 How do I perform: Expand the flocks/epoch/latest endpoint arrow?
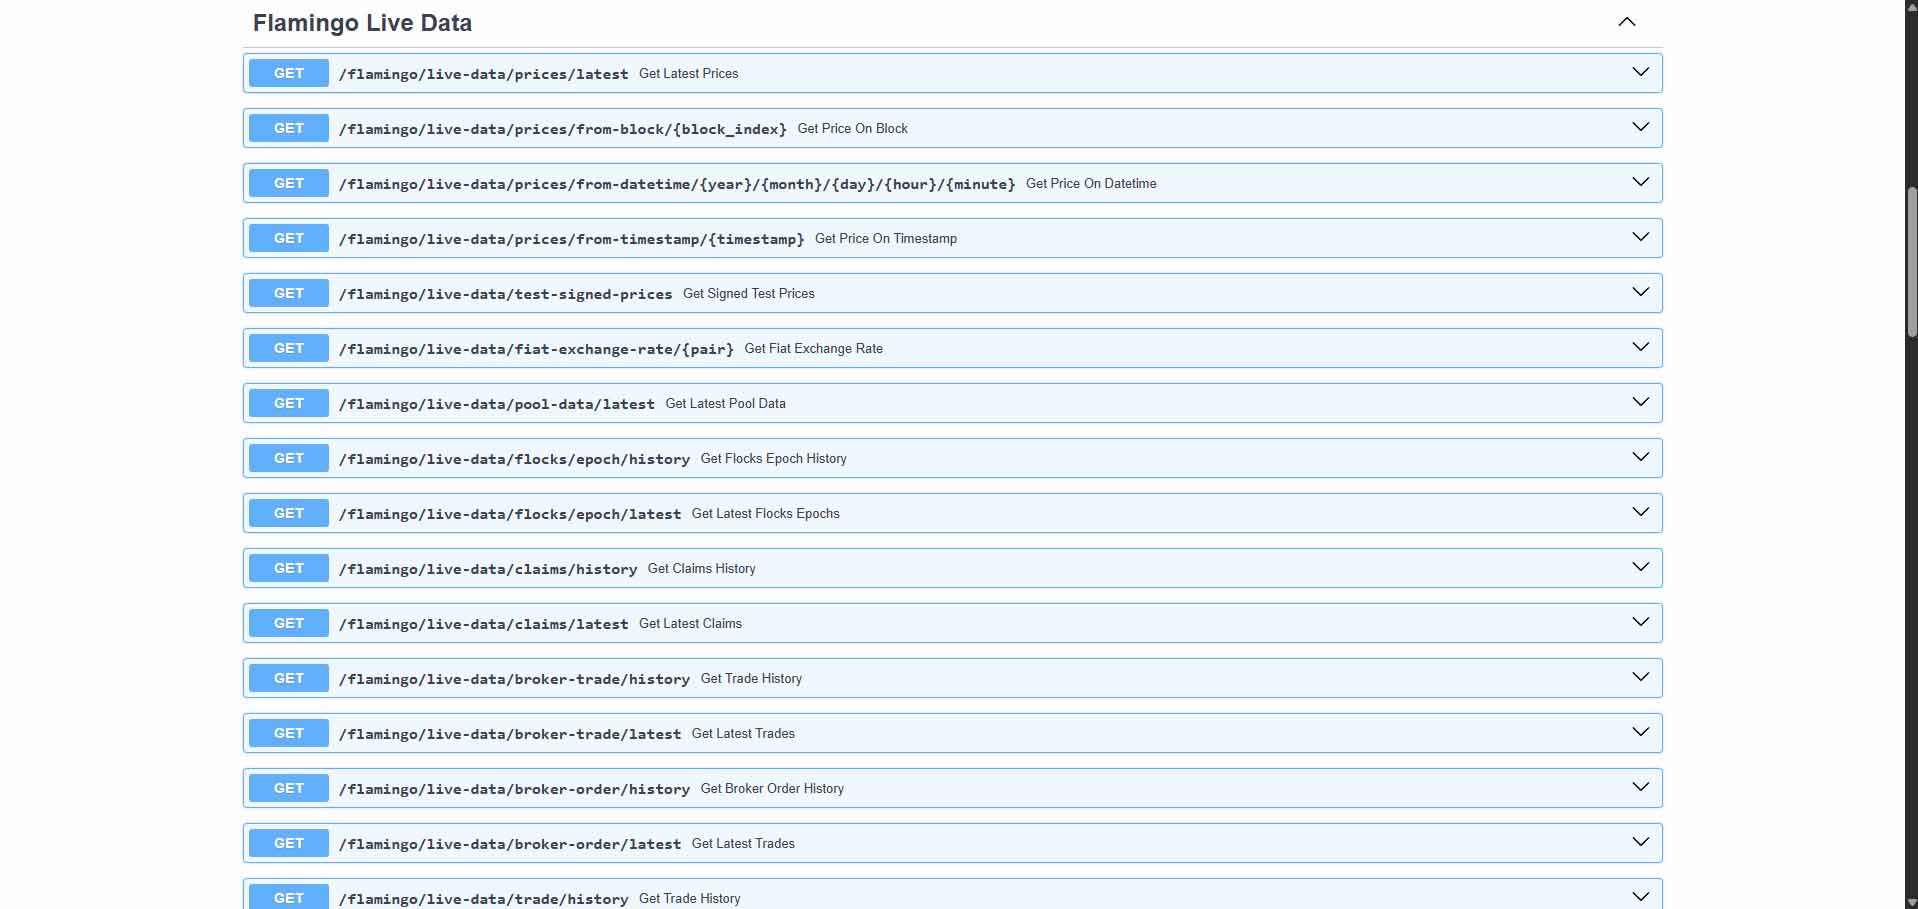click(1641, 512)
